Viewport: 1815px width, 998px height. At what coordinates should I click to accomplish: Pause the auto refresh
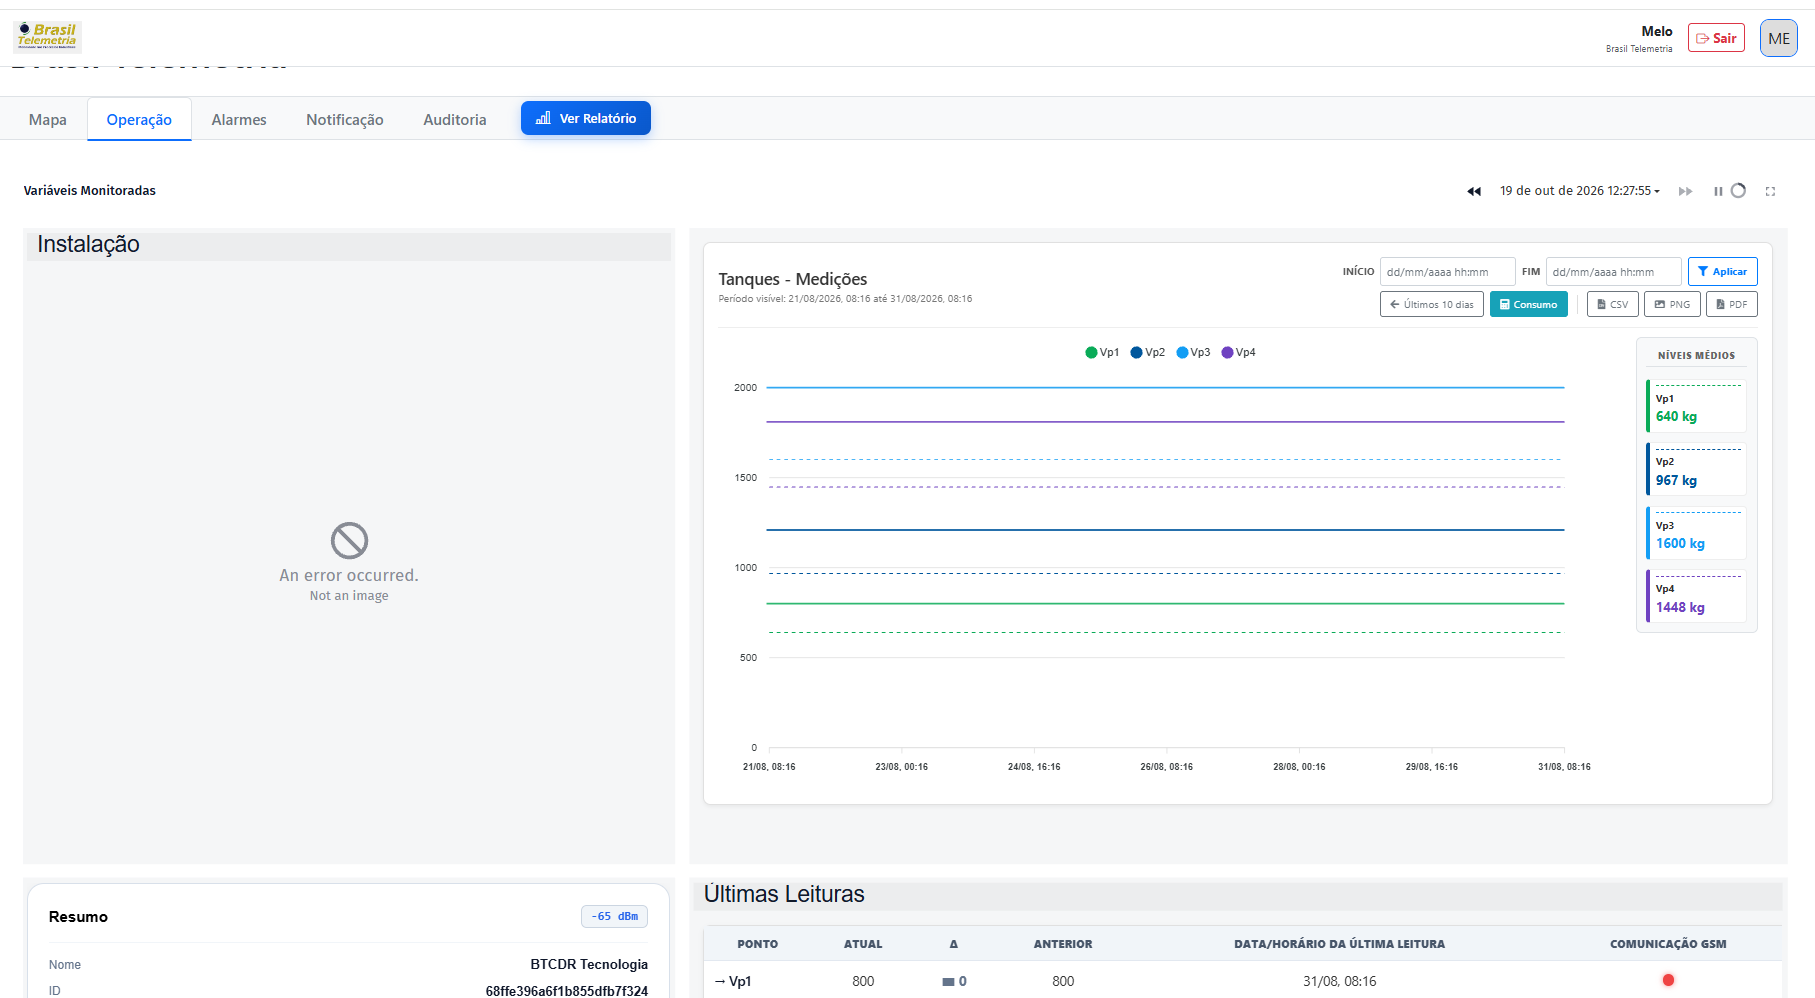click(1718, 191)
